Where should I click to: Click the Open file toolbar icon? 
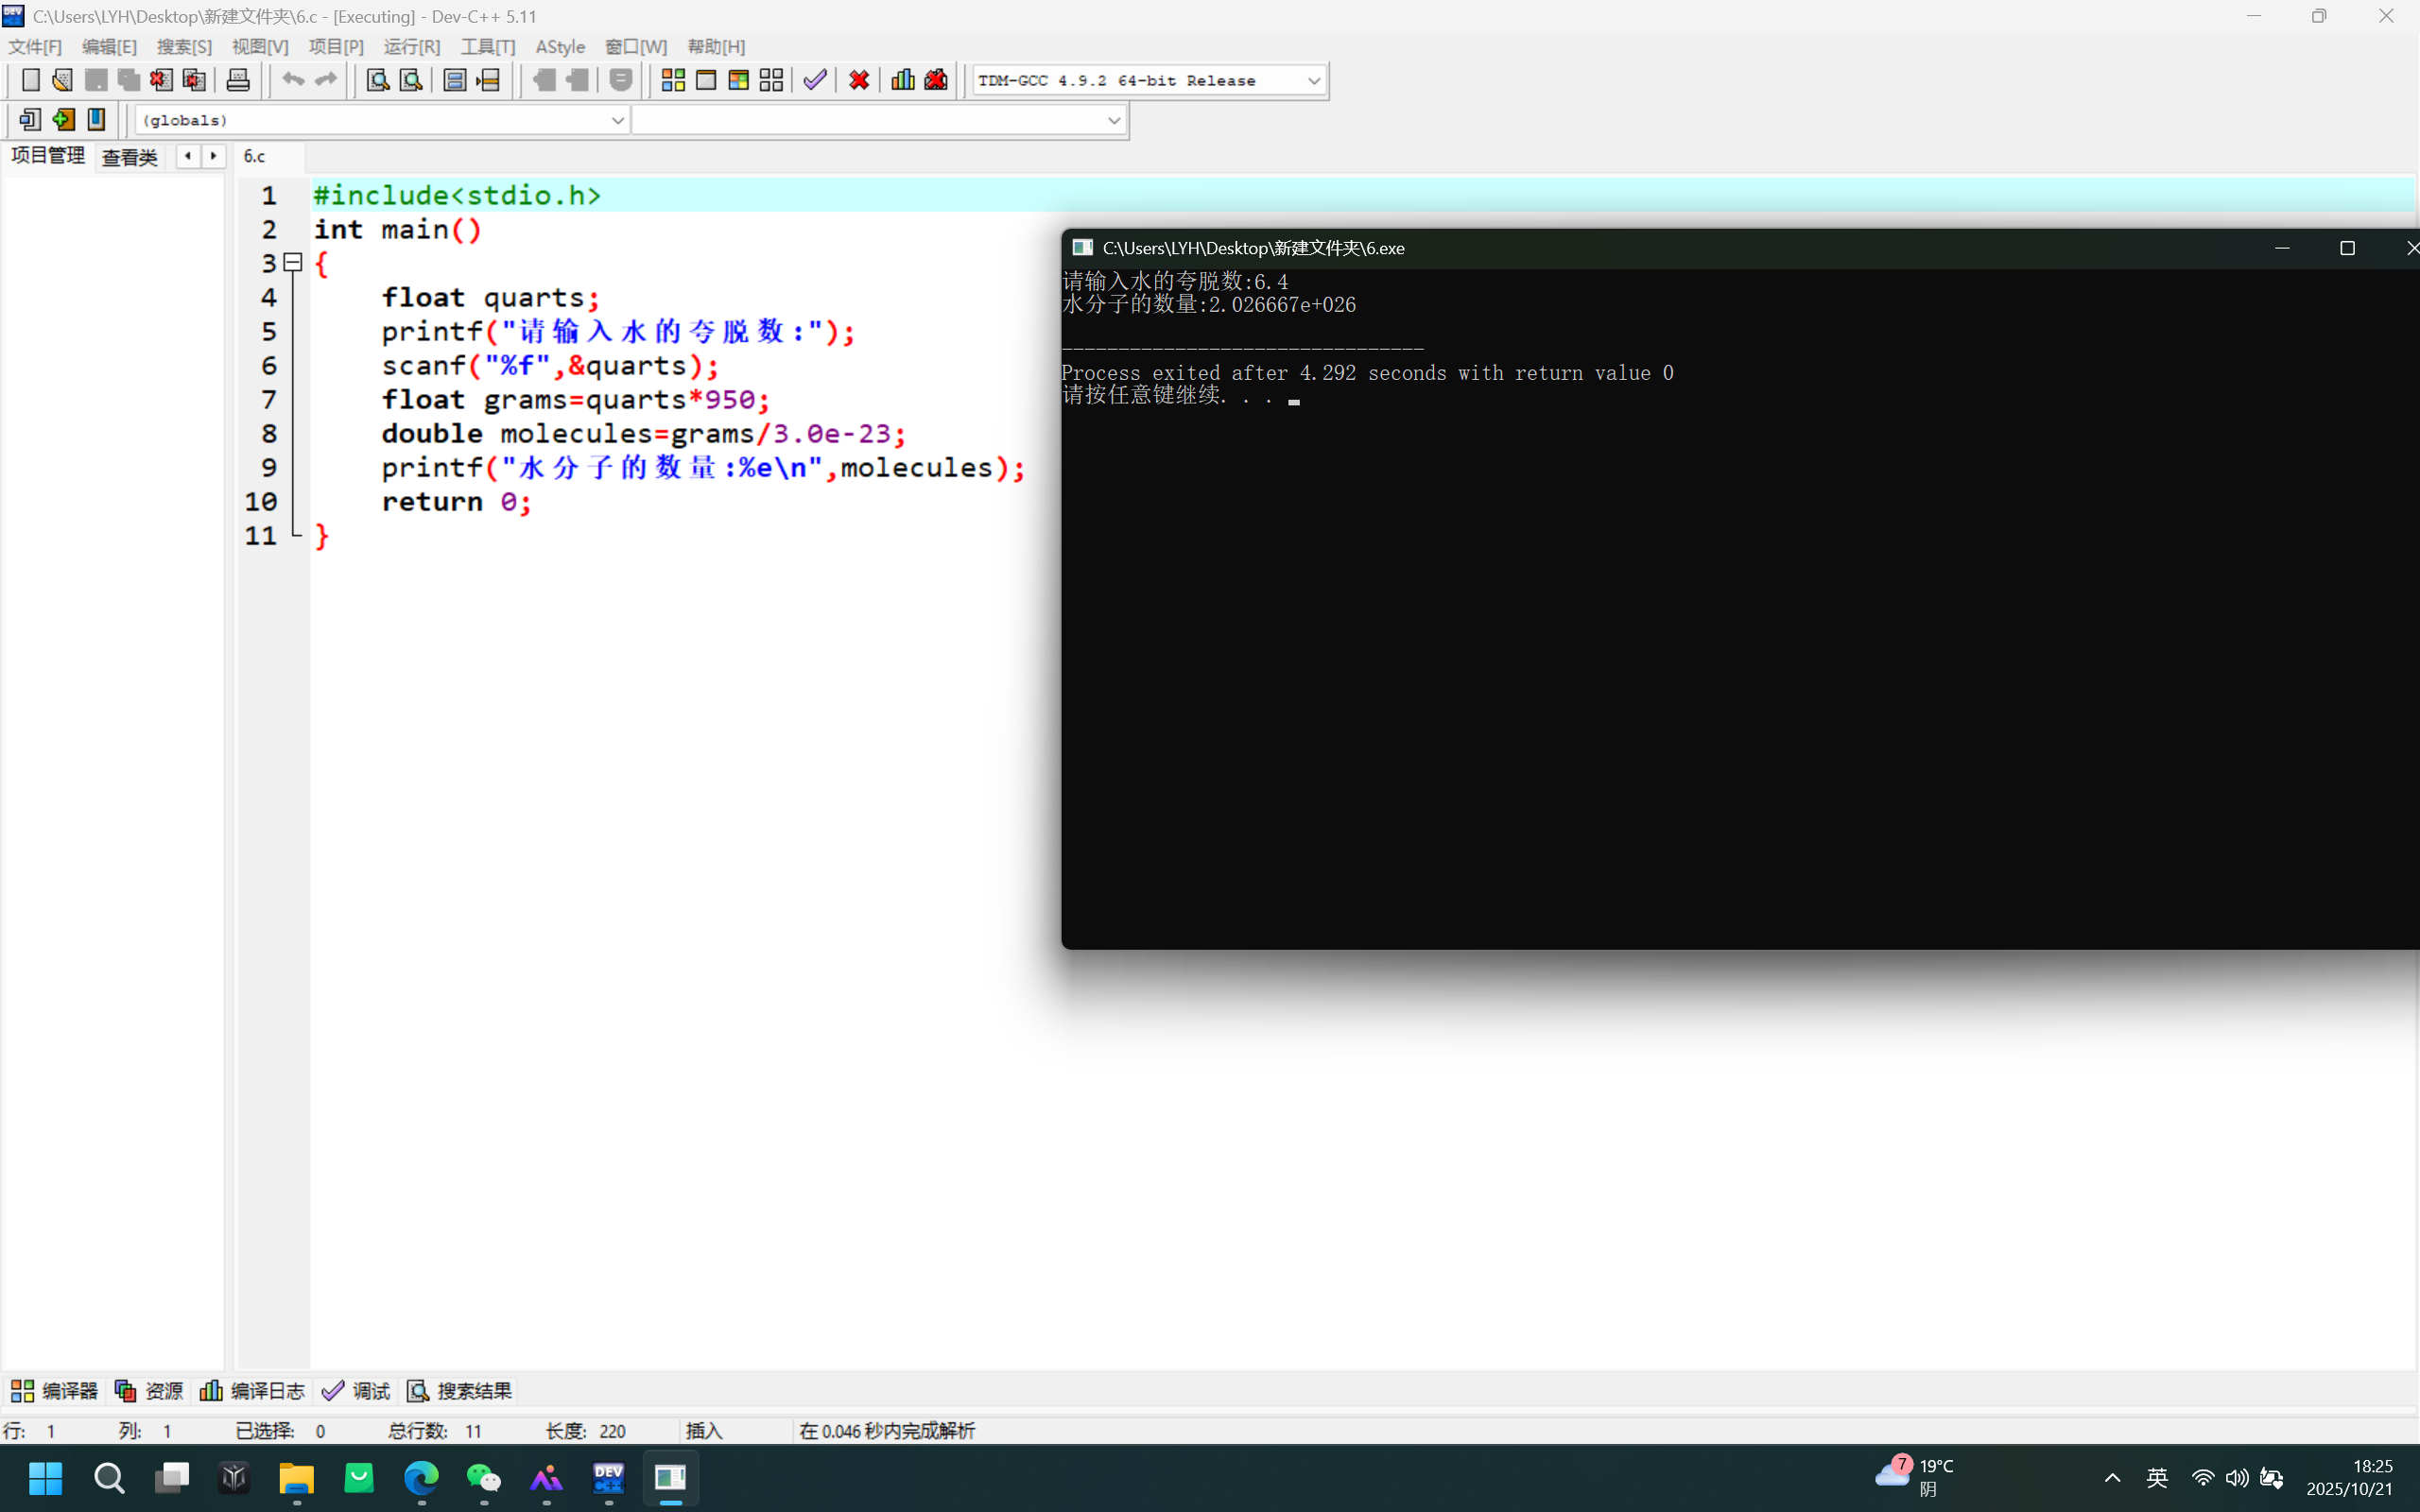62,80
